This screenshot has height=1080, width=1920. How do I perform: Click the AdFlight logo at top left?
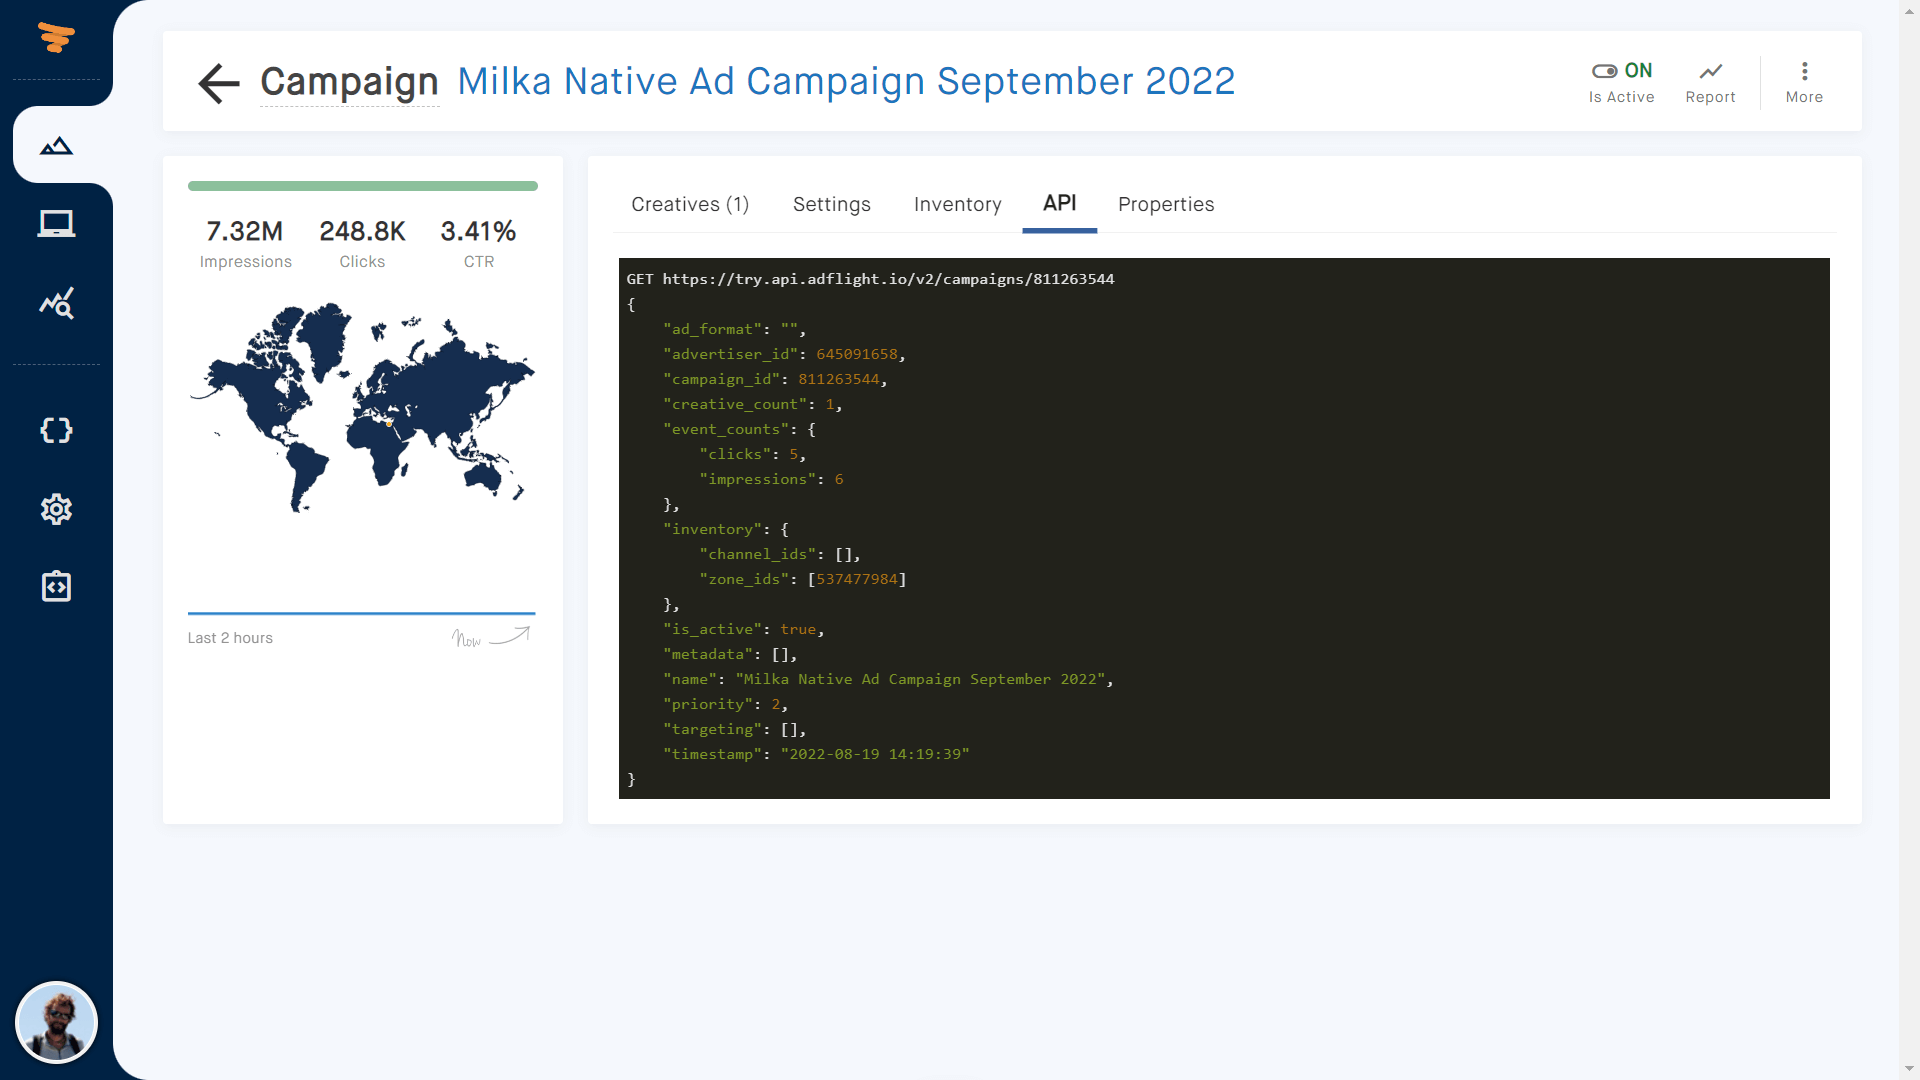click(x=57, y=39)
